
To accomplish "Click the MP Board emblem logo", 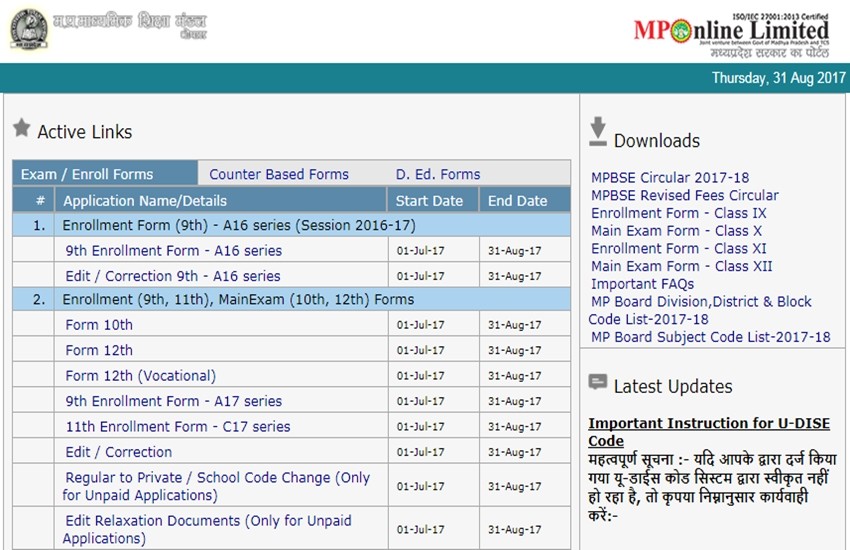I will (29, 29).
